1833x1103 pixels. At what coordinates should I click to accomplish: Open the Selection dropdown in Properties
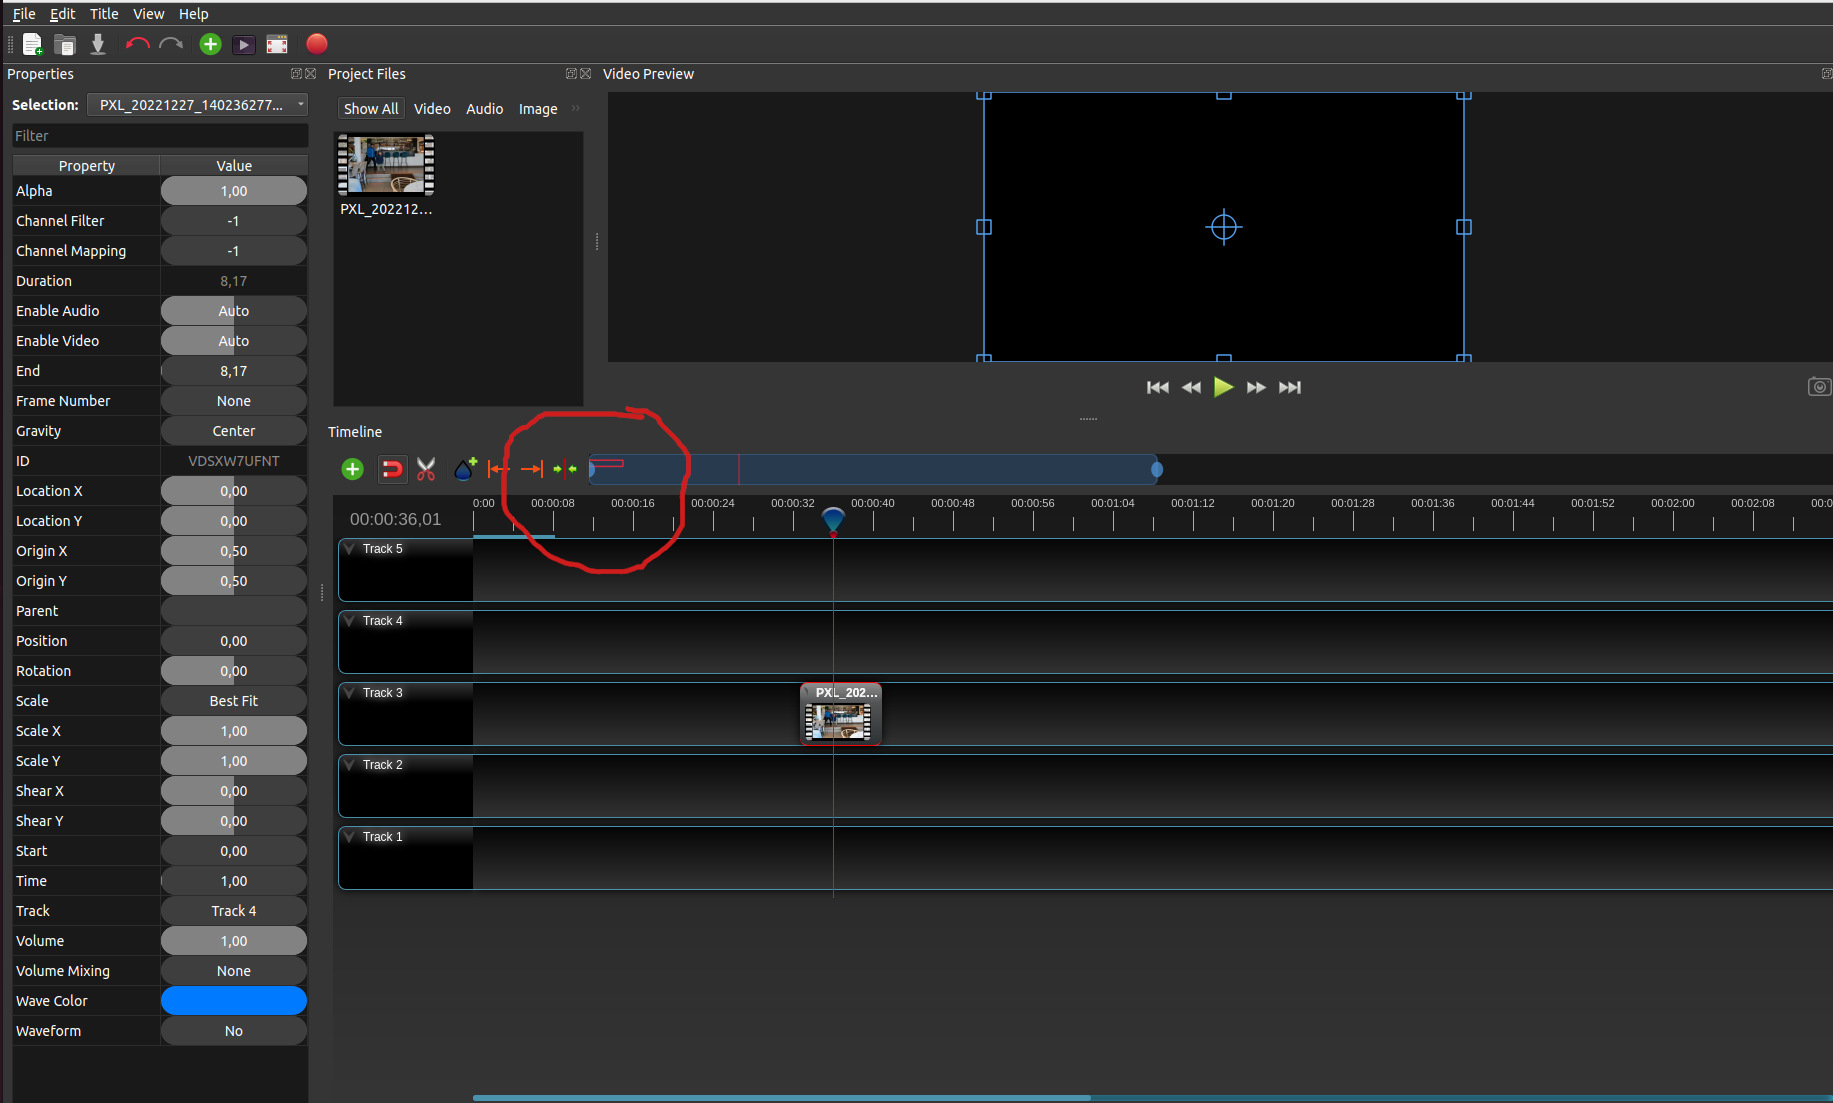[197, 104]
